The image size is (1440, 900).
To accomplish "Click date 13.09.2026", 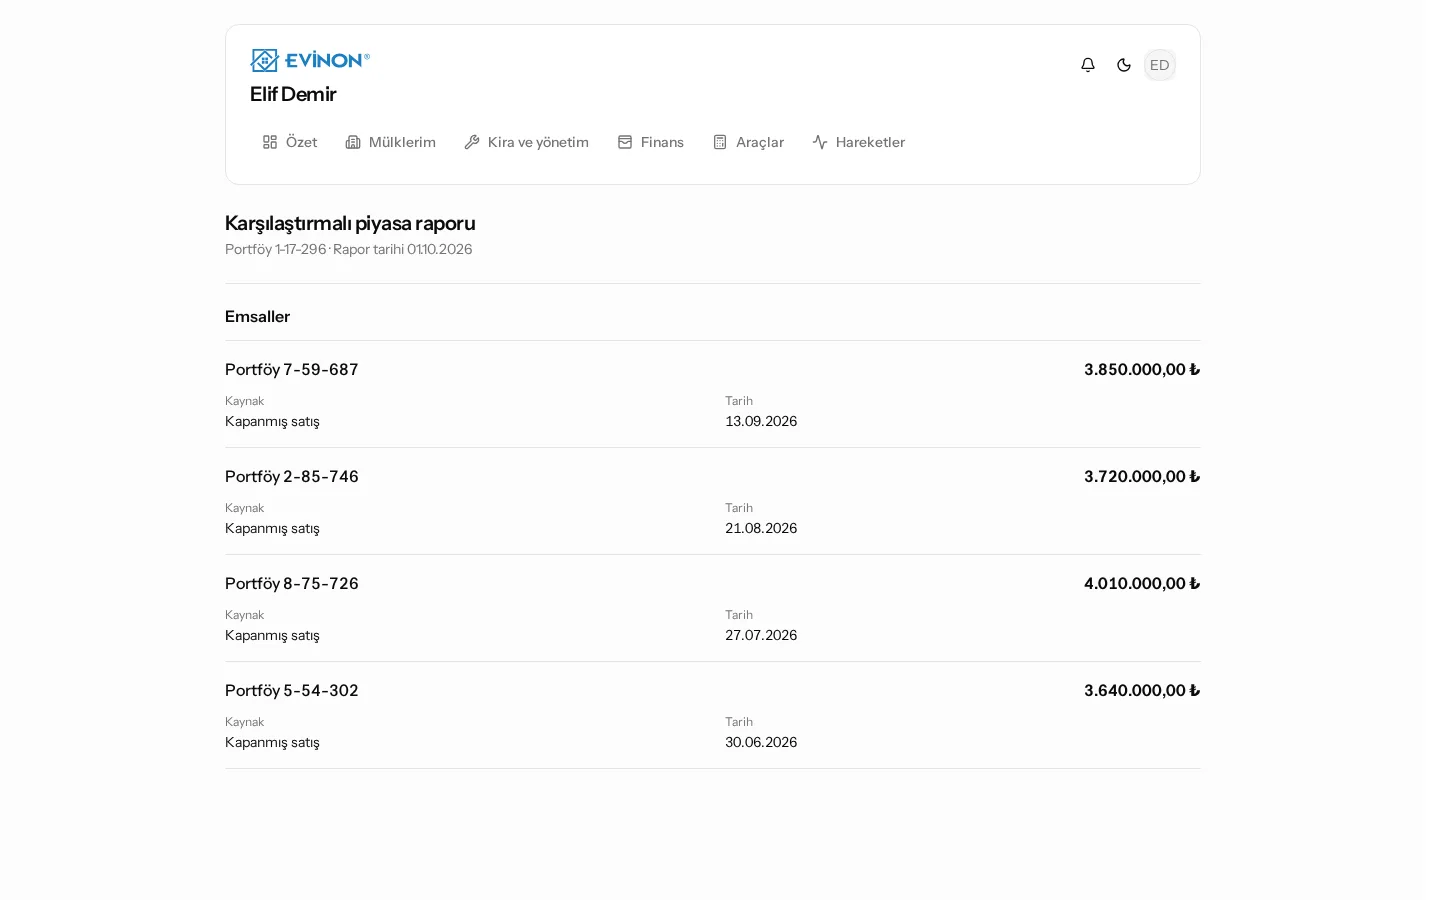I will click(x=761, y=421).
